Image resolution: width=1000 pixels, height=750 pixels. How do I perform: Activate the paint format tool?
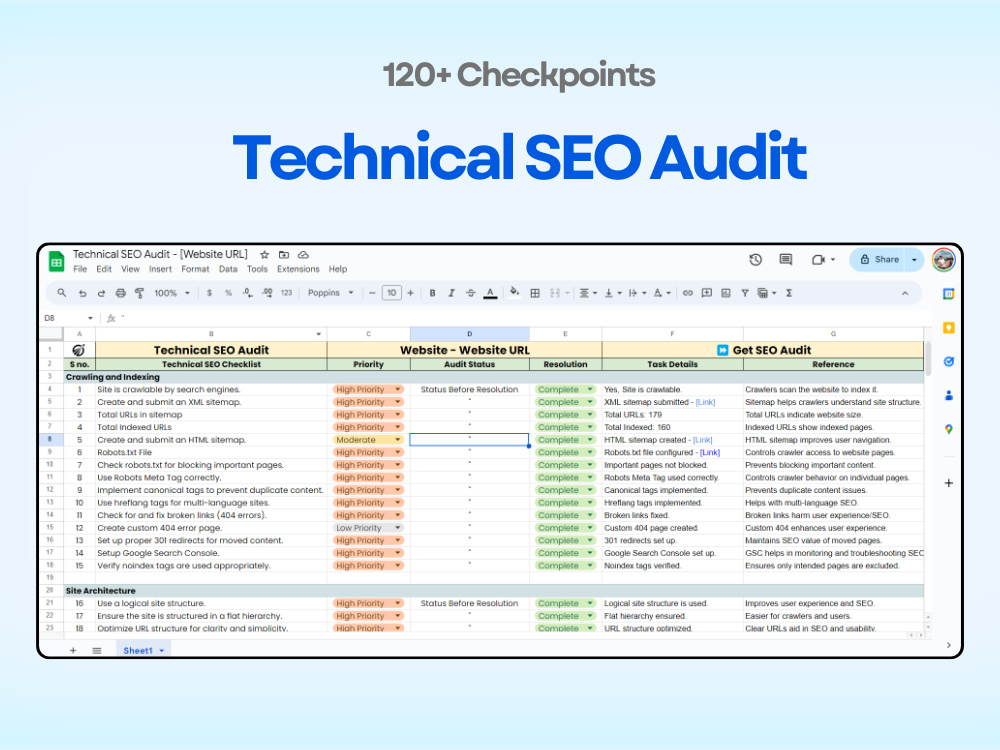click(139, 293)
